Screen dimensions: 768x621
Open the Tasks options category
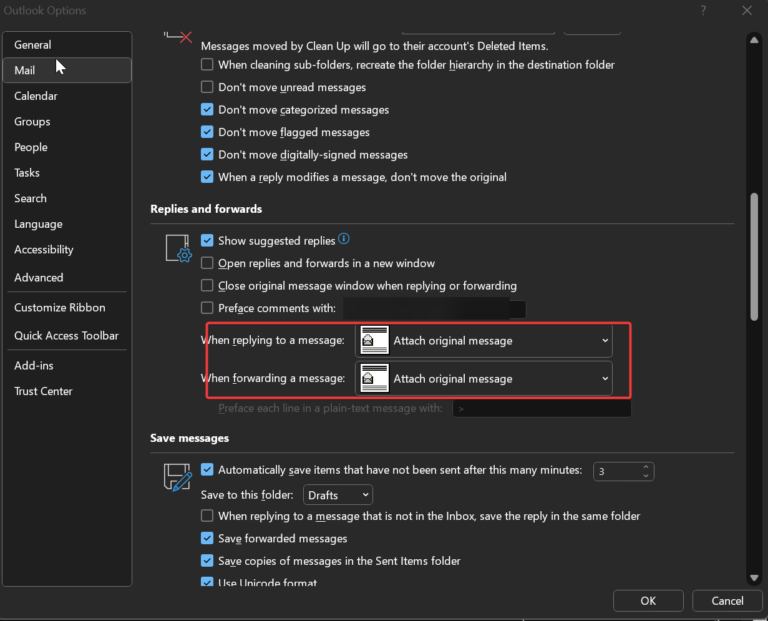click(67, 172)
